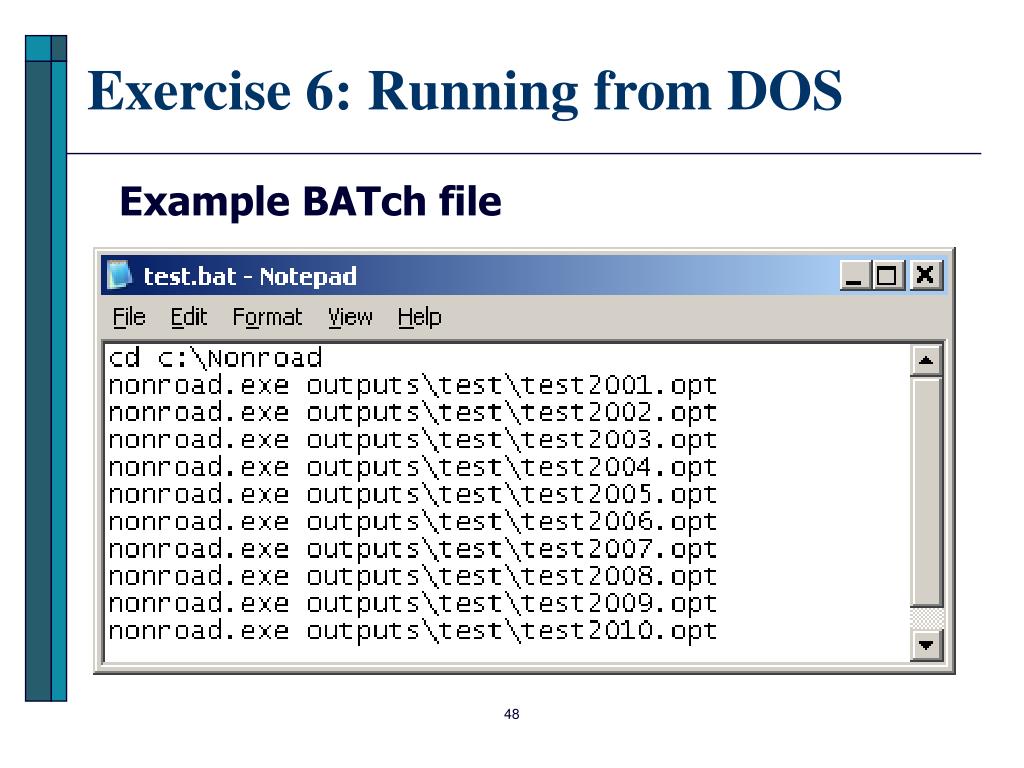This screenshot has width=1024, height=768.
Task: Open the File menu in Notepad
Action: click(129, 317)
